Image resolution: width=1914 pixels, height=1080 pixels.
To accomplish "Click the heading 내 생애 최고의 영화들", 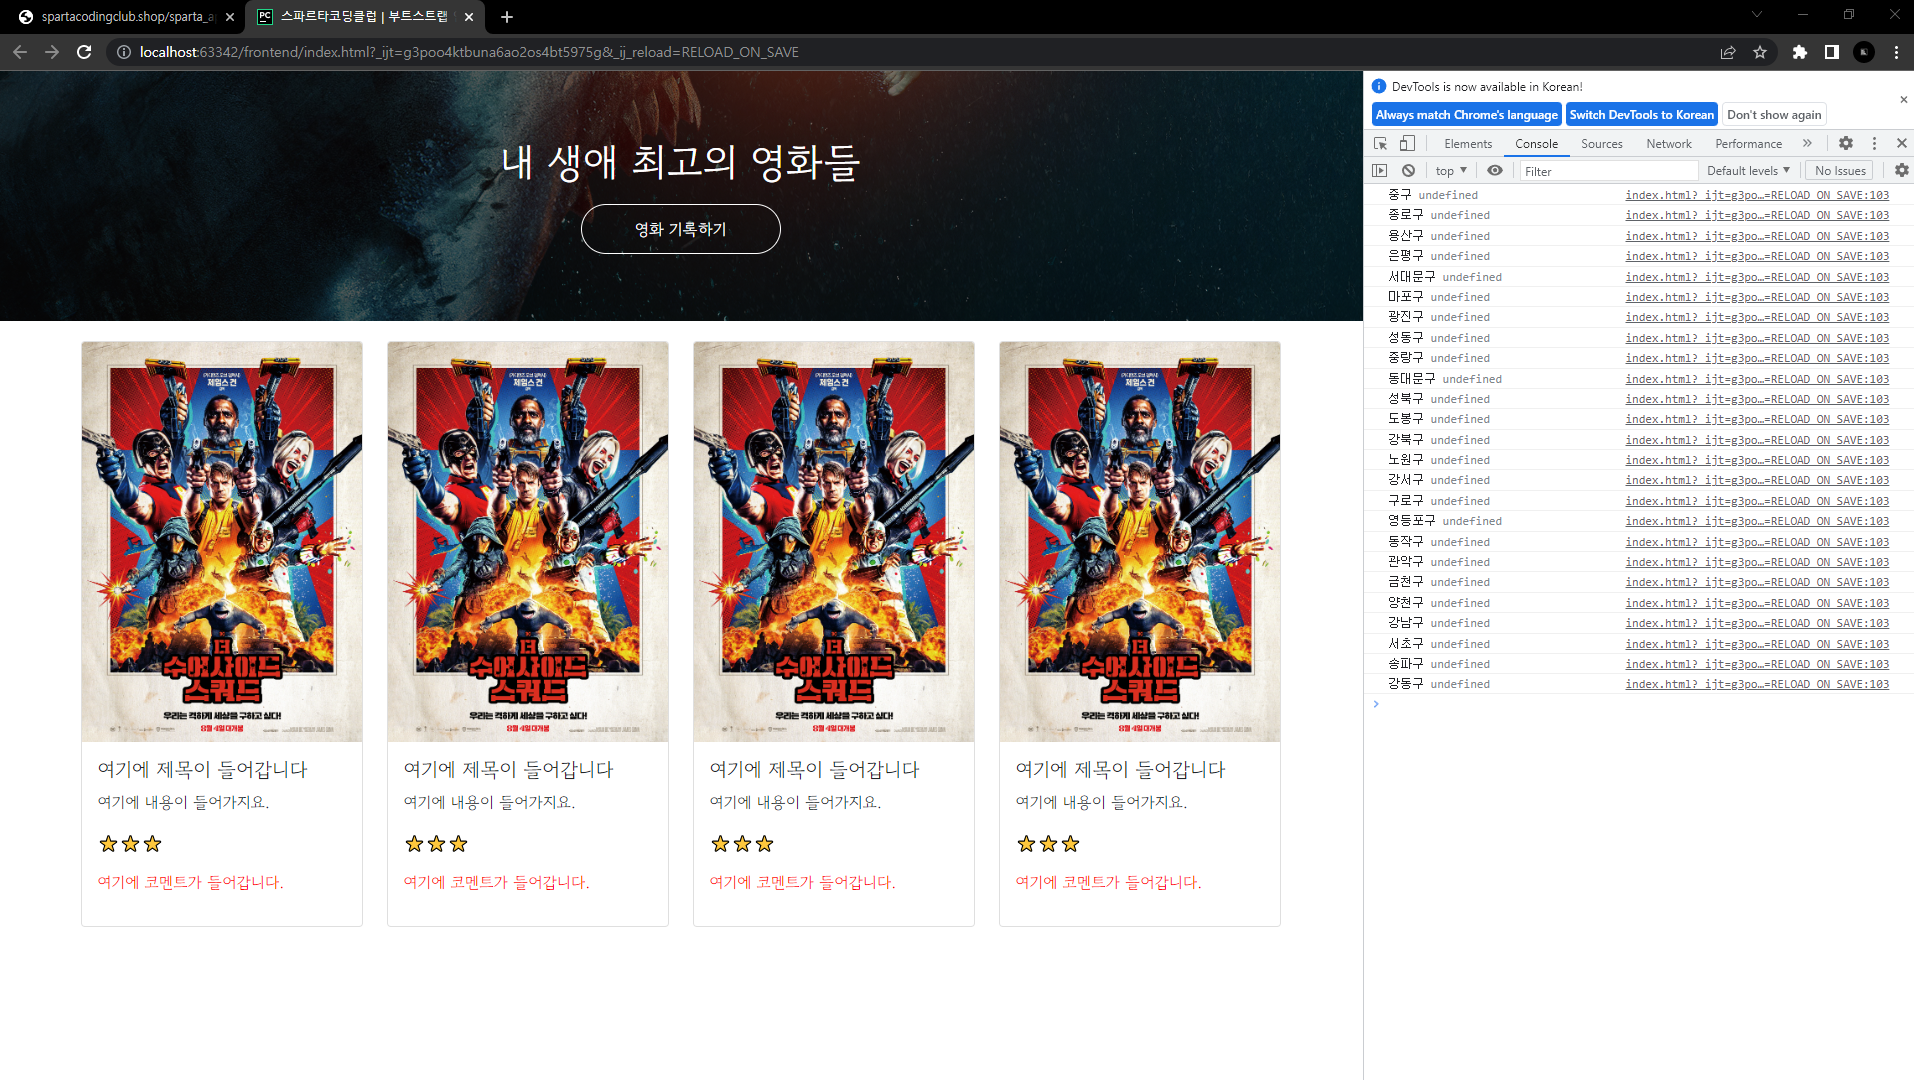I will click(680, 161).
